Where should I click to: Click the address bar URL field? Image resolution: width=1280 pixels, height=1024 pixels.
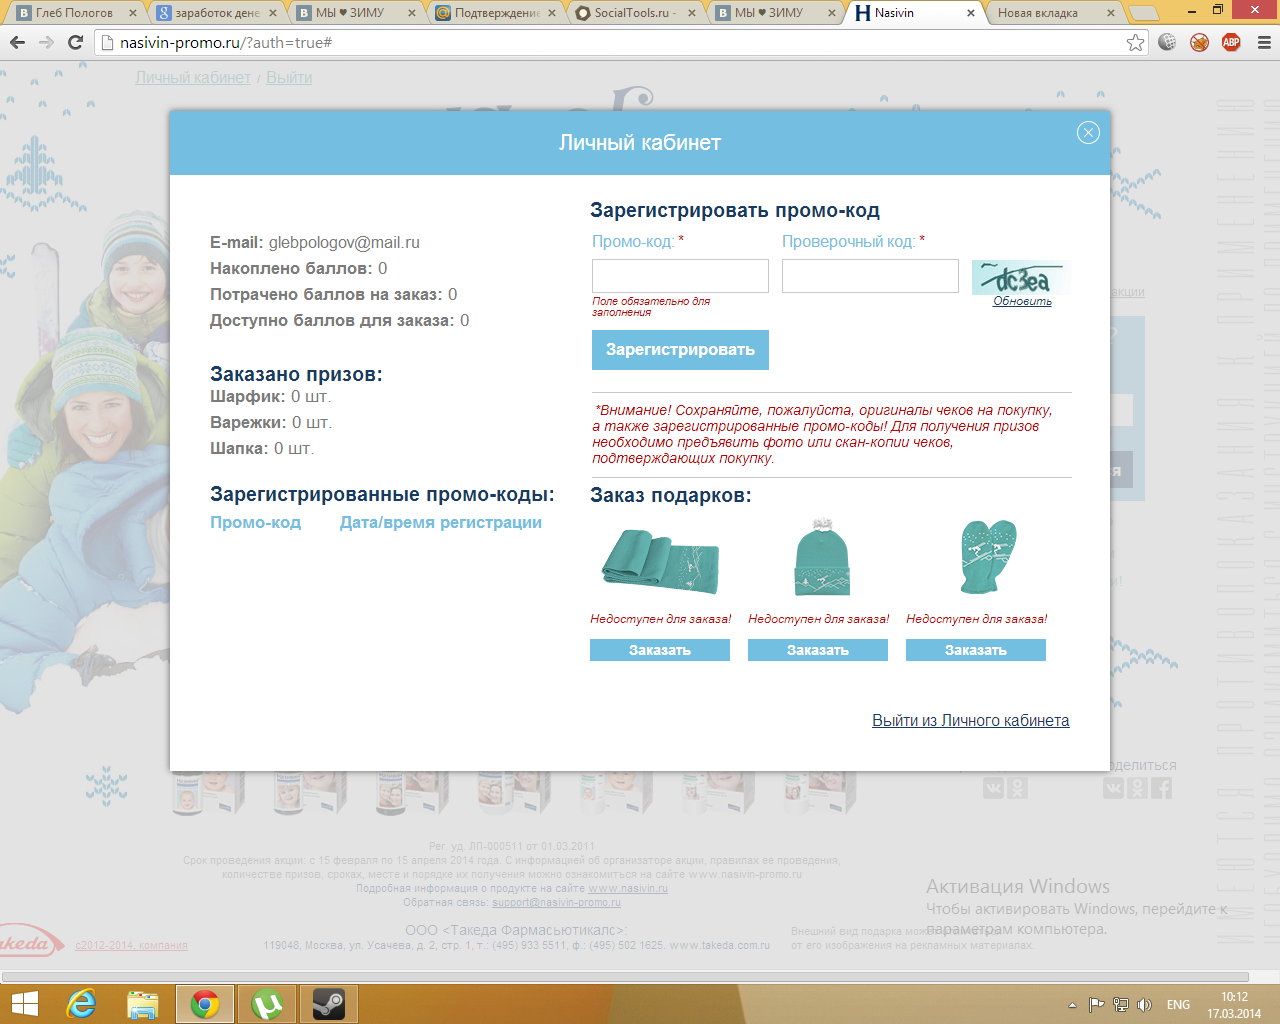pyautogui.click(x=620, y=43)
